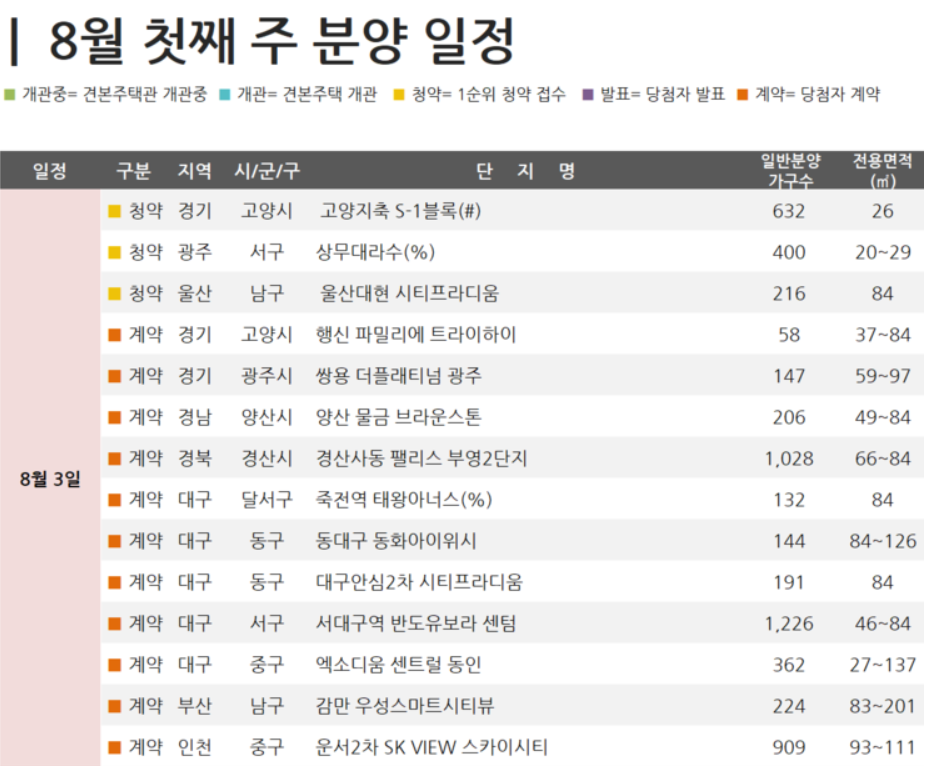The image size is (925, 766).
Task: Click household count '216'
Action: 789,294
